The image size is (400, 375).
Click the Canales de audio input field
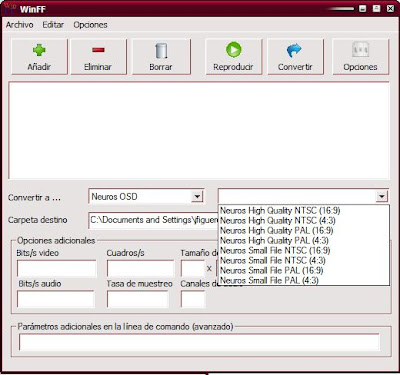[193, 299]
